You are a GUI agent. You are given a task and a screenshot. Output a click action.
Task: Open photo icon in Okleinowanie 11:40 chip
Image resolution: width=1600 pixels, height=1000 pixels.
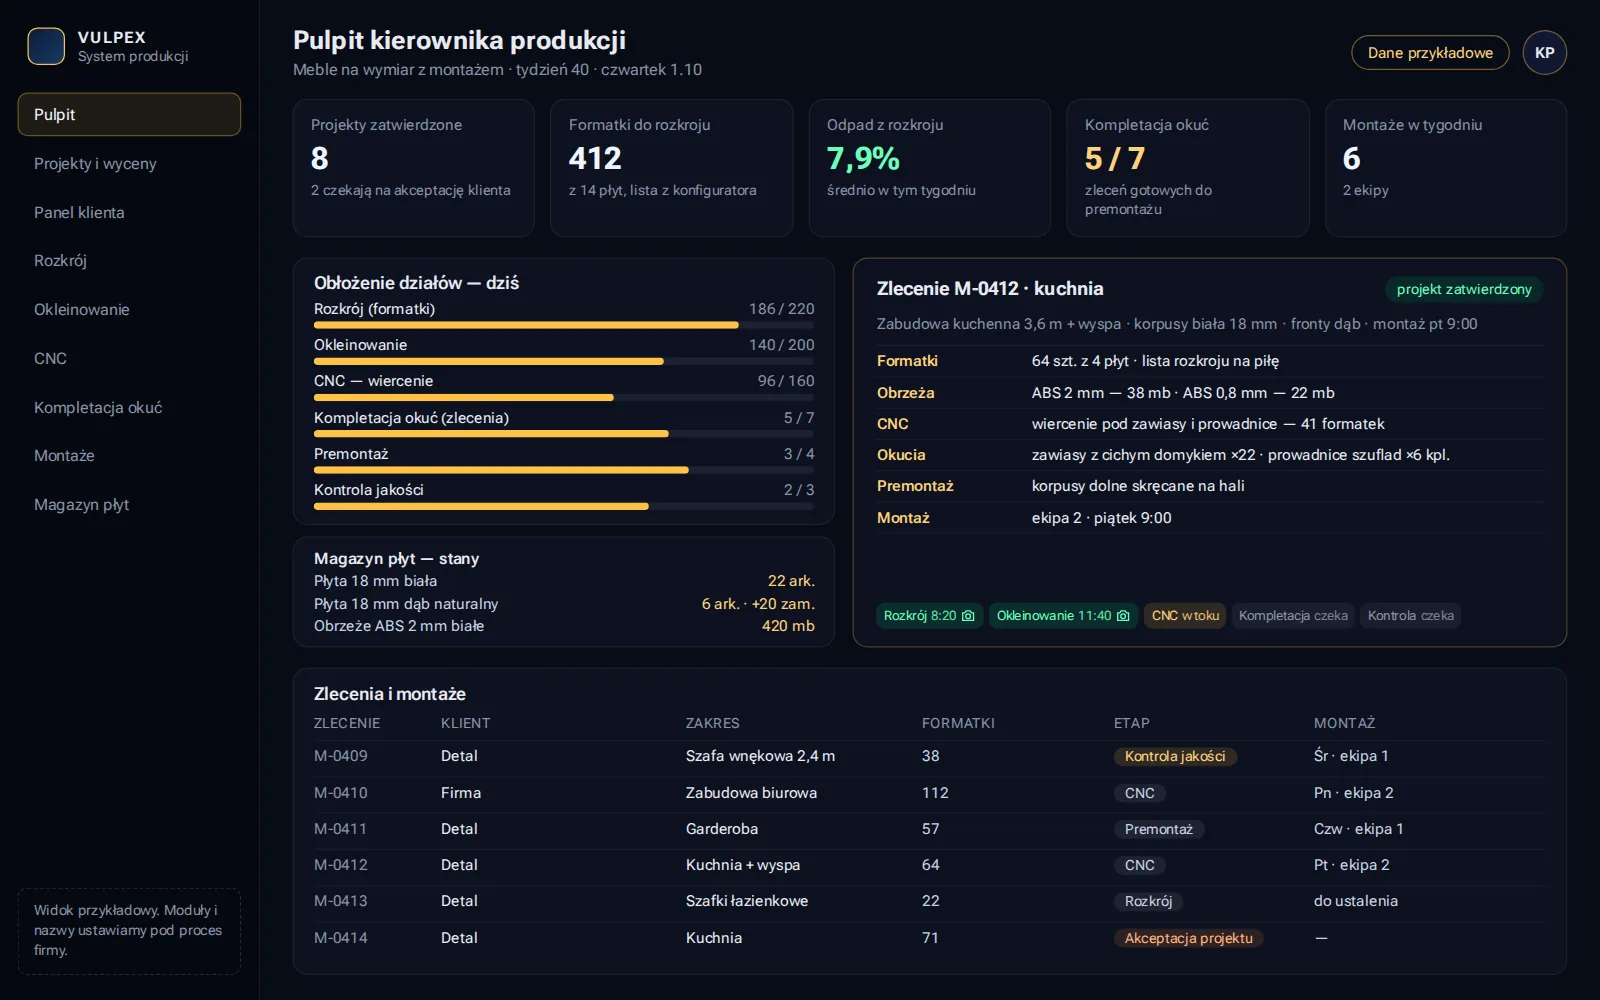[x=1123, y=616]
